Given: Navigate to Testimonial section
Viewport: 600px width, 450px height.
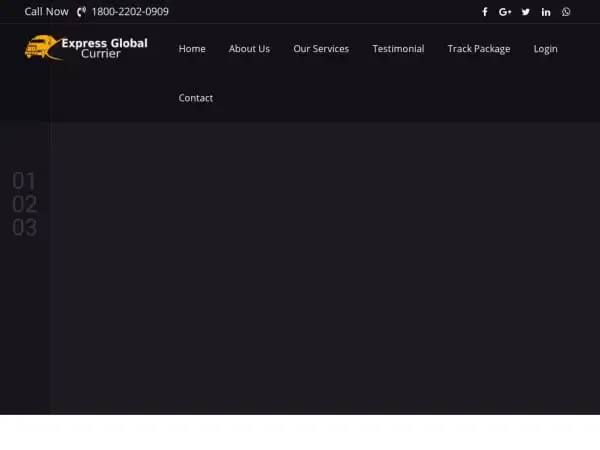Looking at the screenshot, I should pos(398,49).
